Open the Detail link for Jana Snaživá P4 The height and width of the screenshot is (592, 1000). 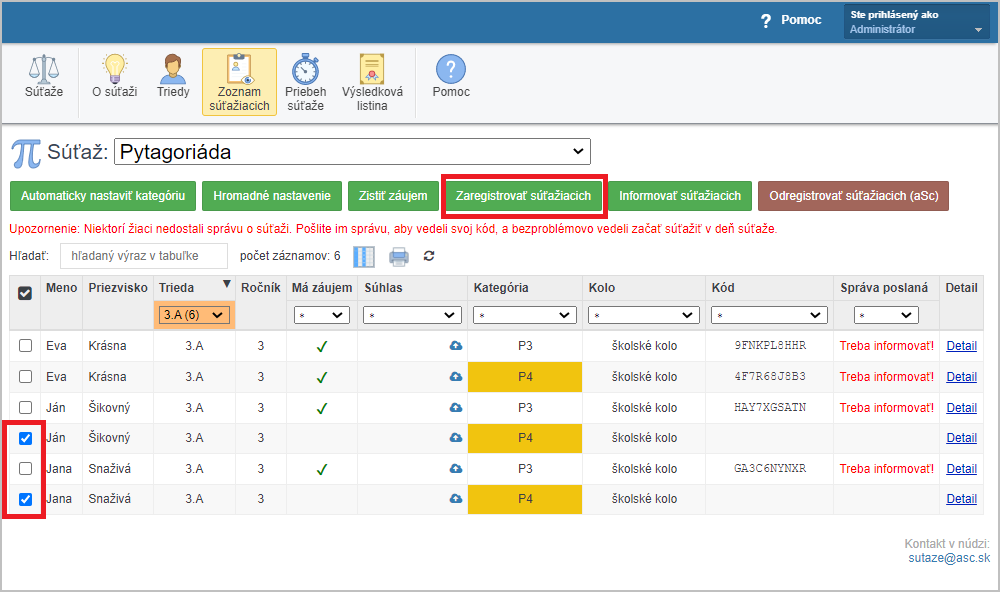pos(961,499)
